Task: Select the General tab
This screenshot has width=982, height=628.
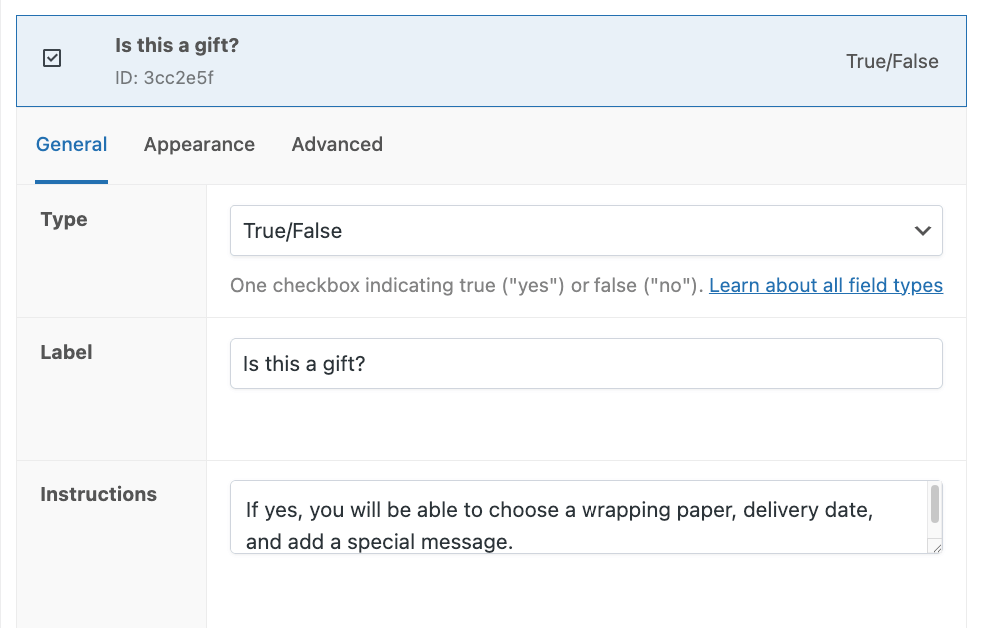Action: pos(71,144)
